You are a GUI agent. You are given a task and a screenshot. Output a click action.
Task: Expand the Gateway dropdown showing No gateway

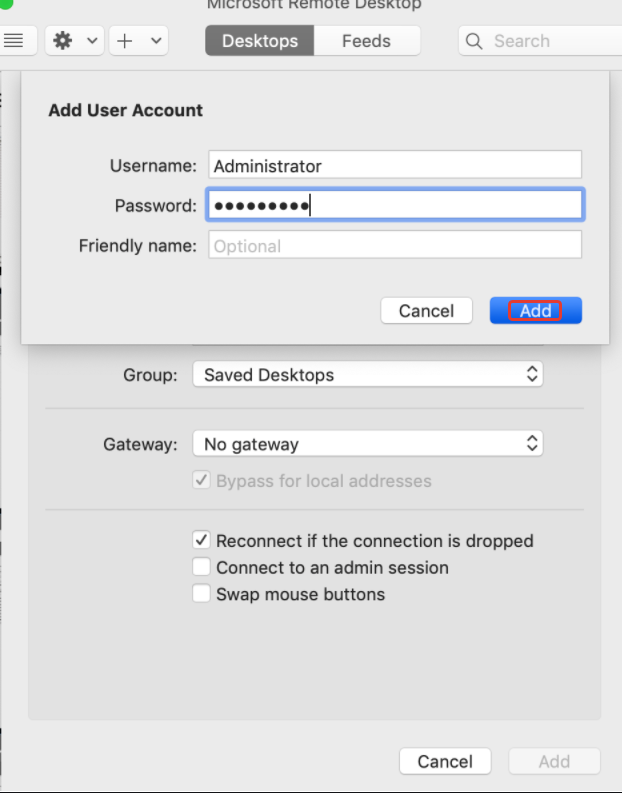tap(367, 443)
